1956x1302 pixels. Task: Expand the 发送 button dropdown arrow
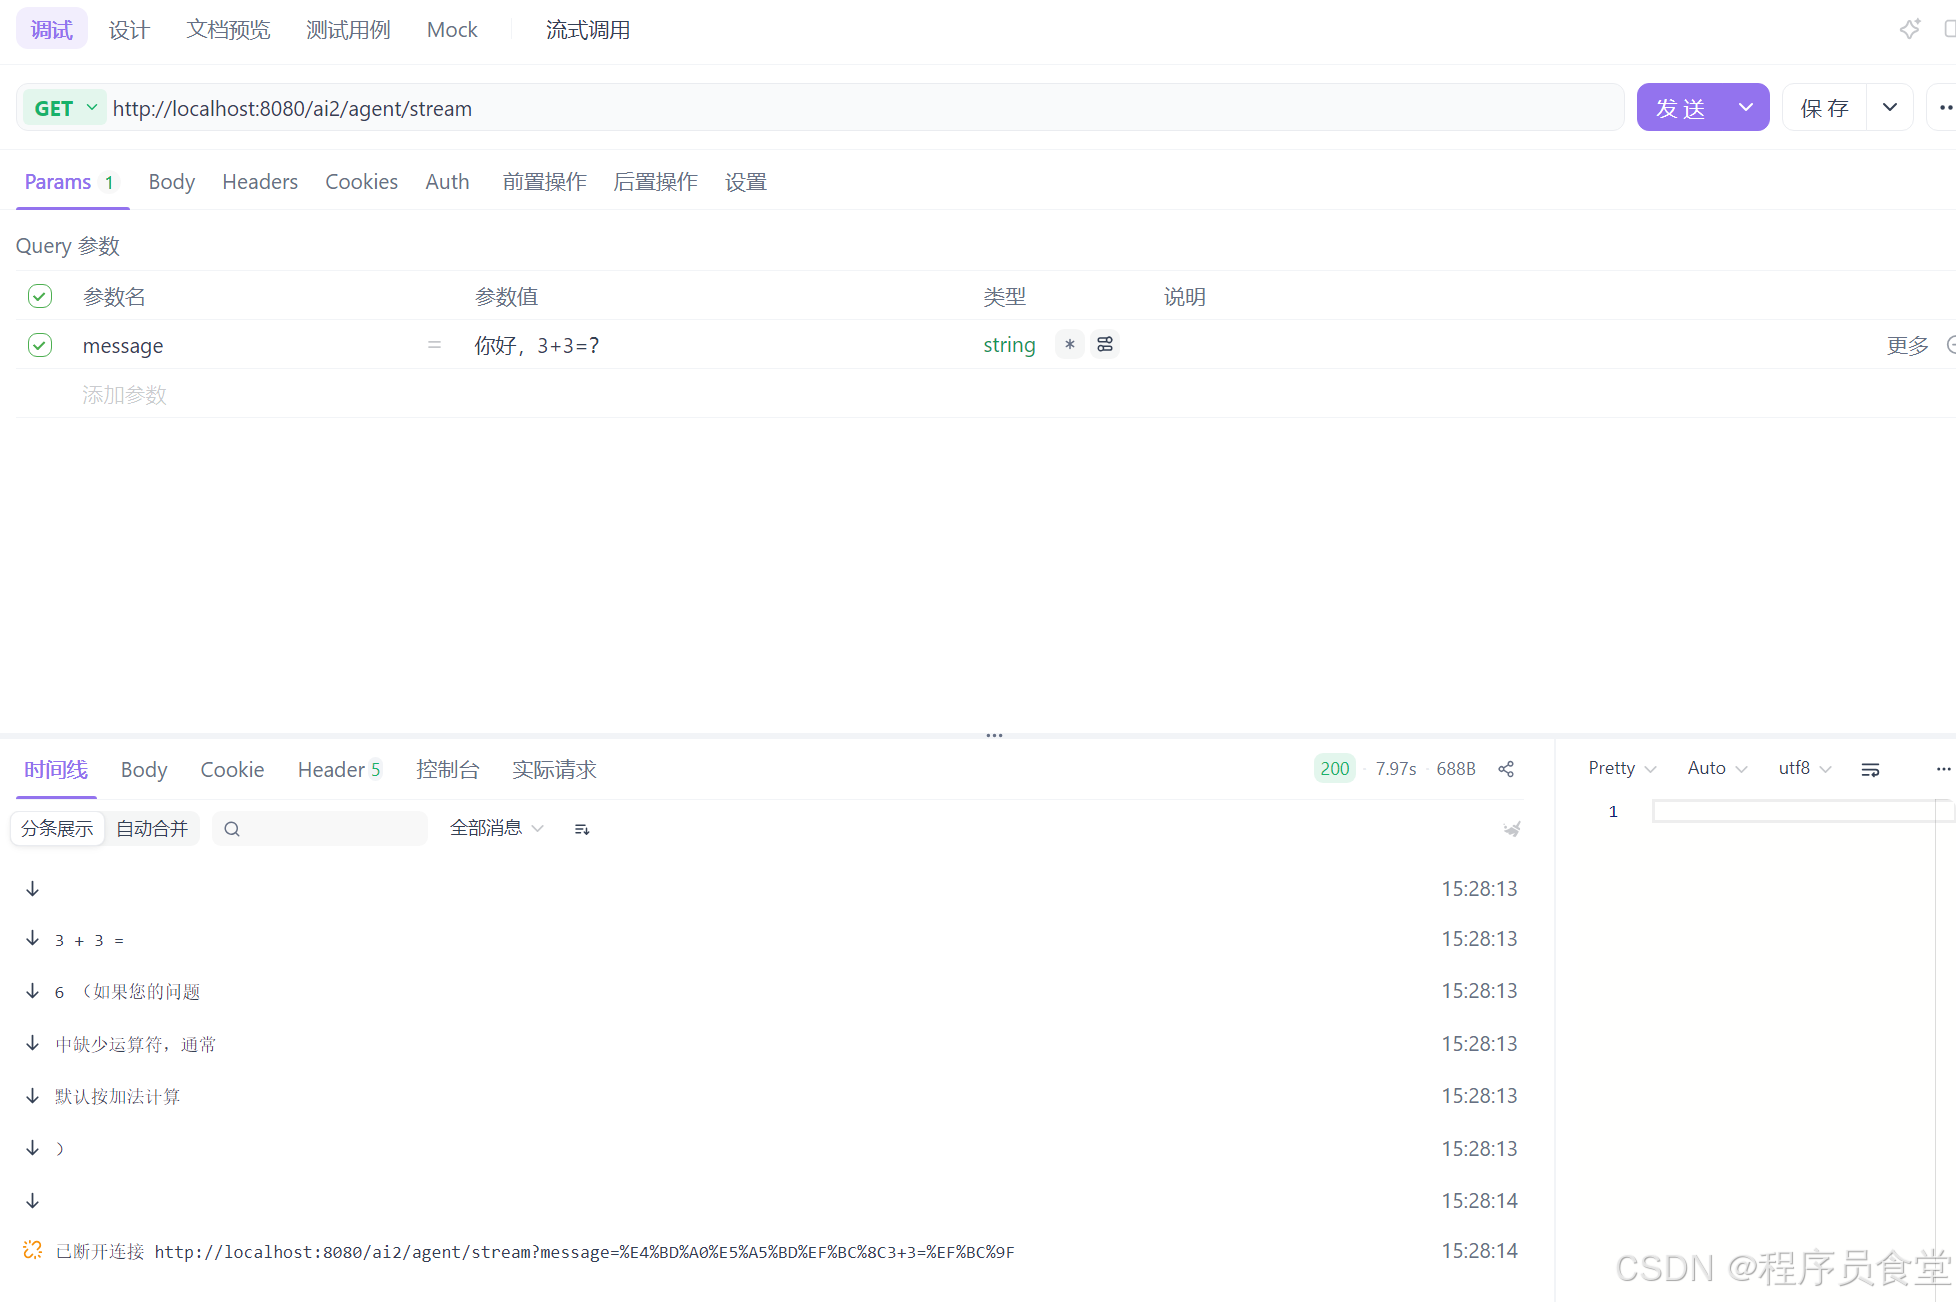coord(1746,108)
